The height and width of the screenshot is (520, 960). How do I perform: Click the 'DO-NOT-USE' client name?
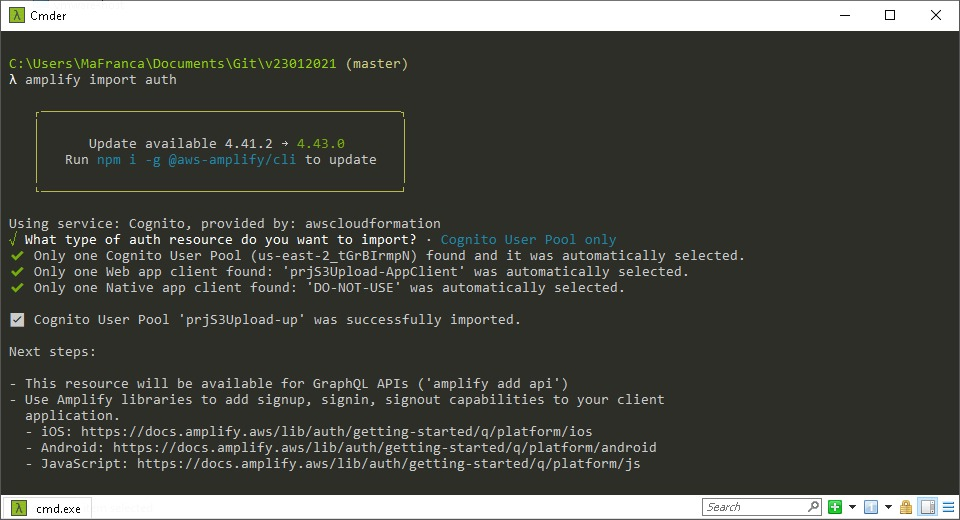[353, 287]
